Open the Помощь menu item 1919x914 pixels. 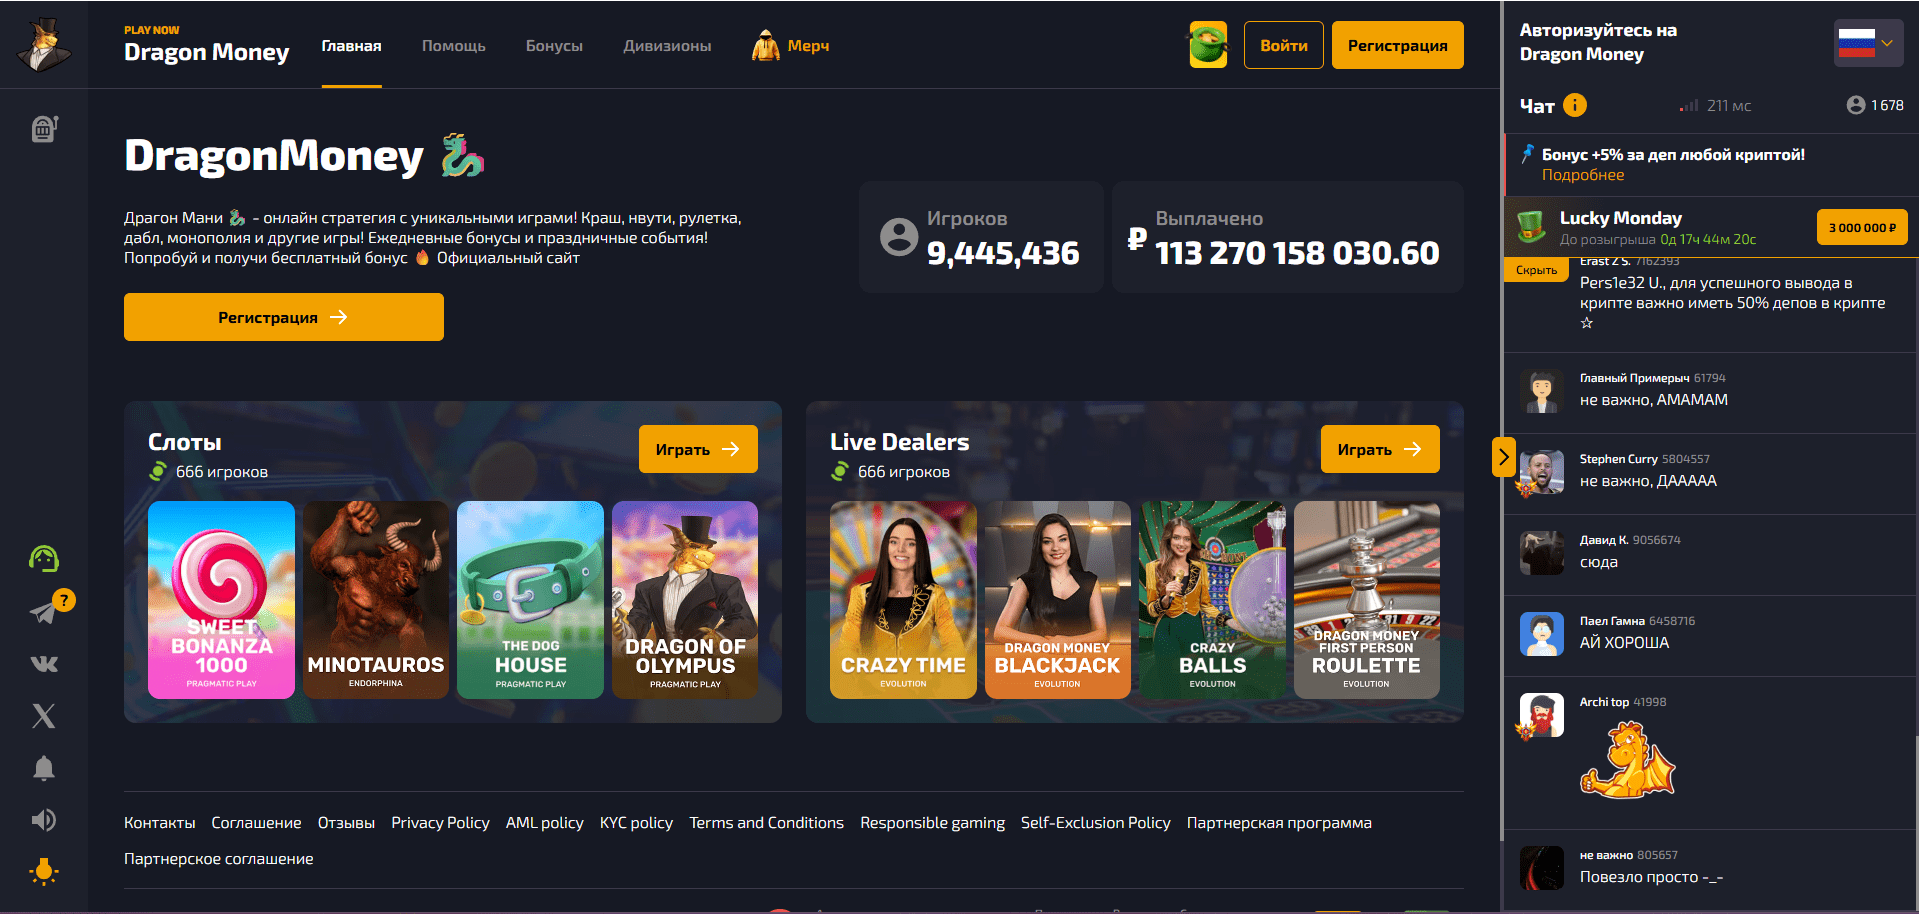(454, 46)
